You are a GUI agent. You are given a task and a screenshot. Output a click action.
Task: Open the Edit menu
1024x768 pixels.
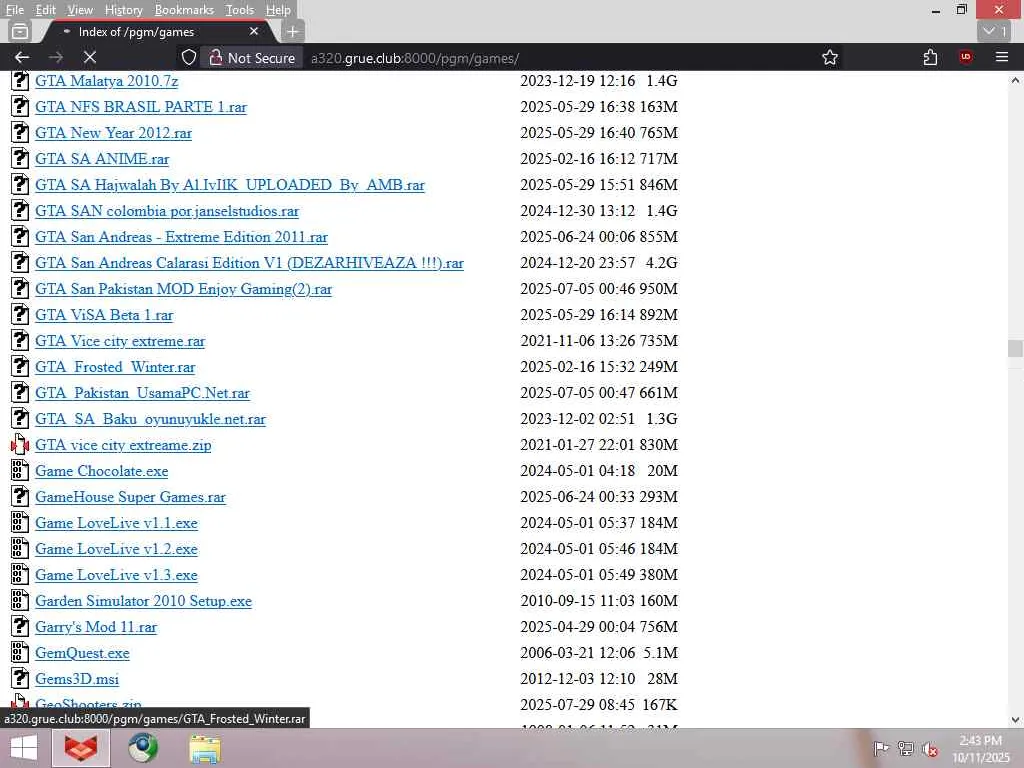[x=46, y=10]
